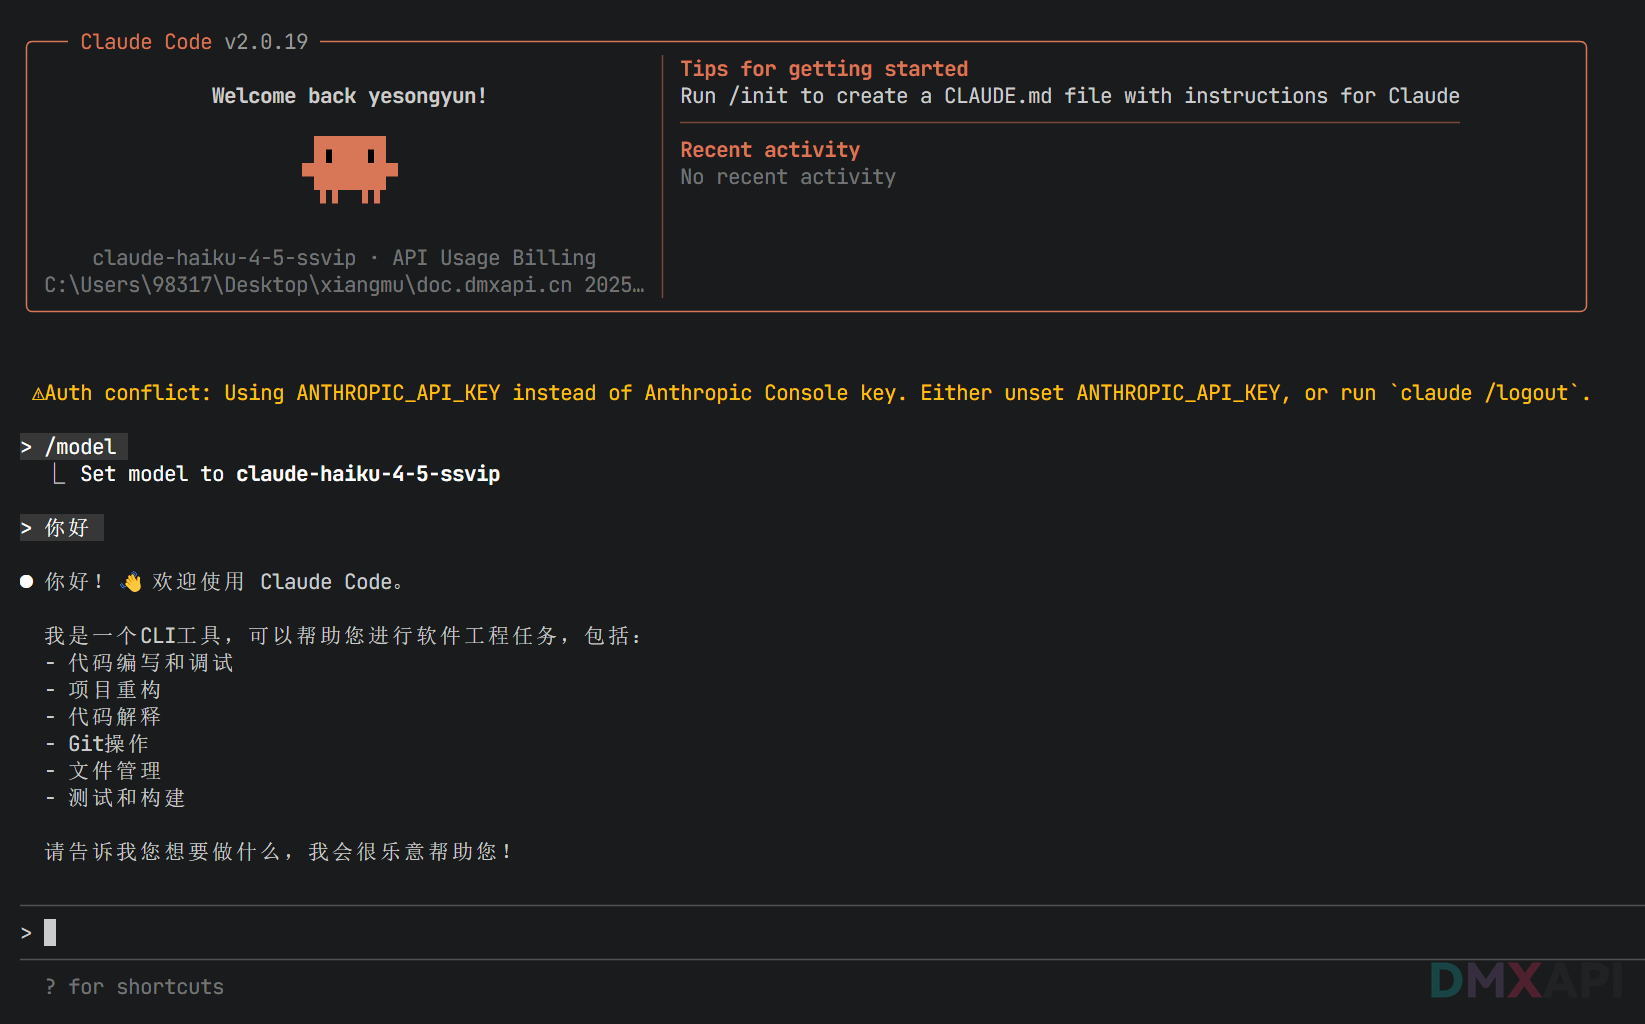Click the white bullet before the reply
This screenshot has height=1024, width=1645.
point(27,582)
